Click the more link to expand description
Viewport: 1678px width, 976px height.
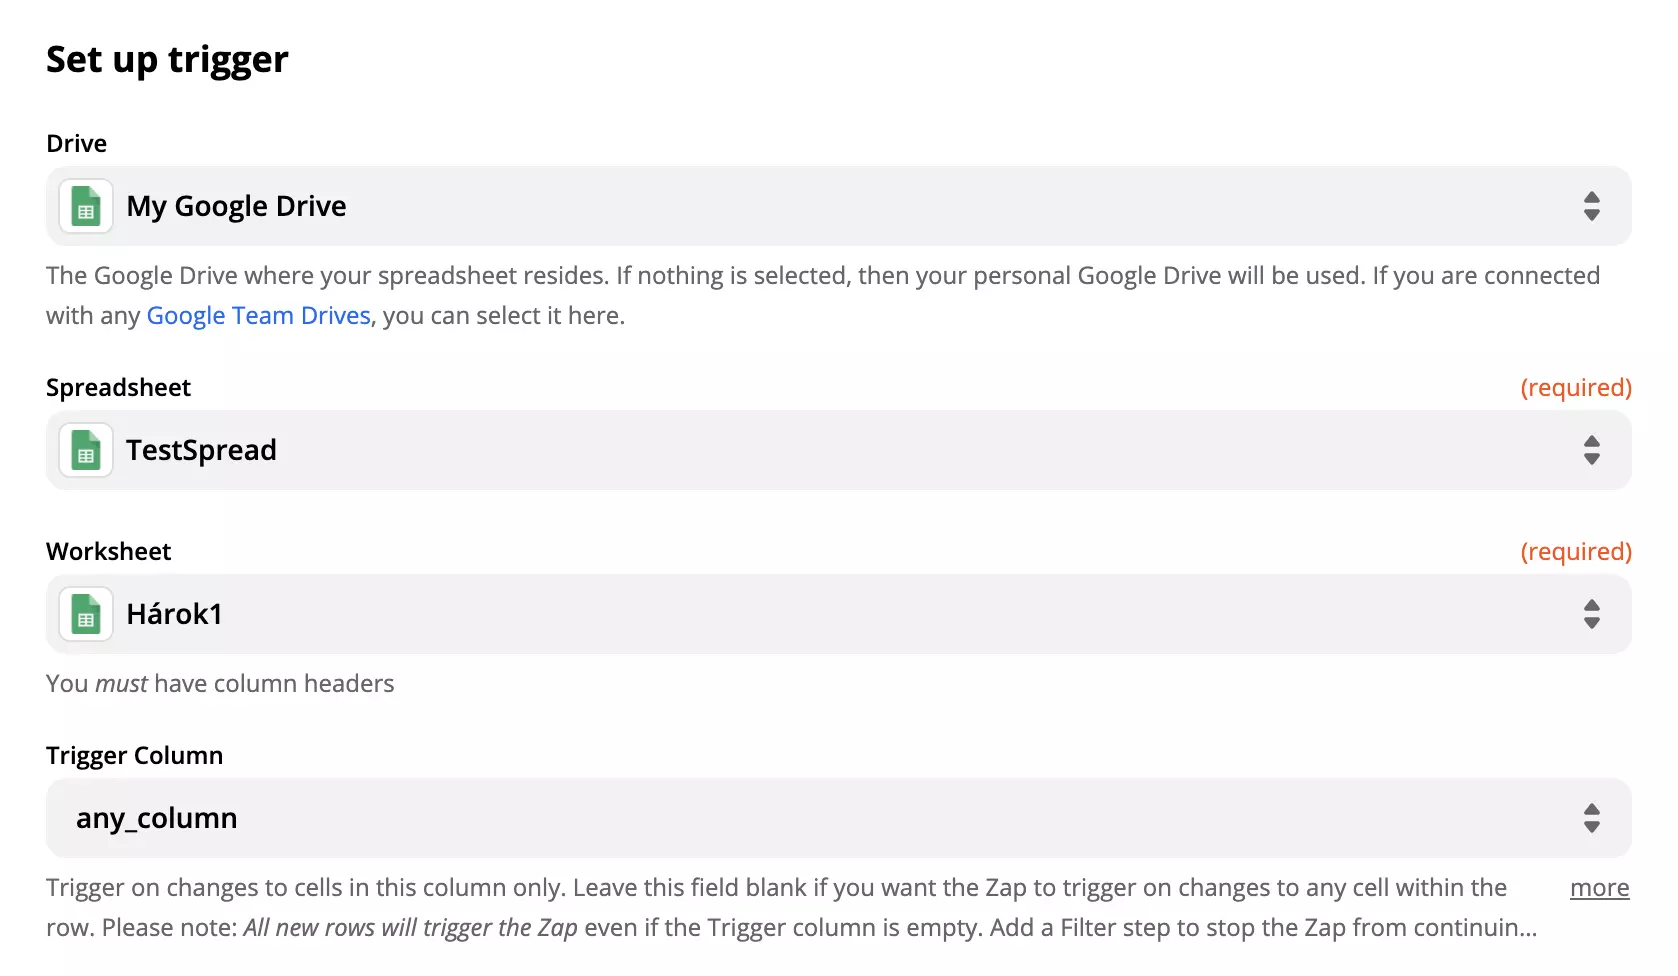point(1599,887)
